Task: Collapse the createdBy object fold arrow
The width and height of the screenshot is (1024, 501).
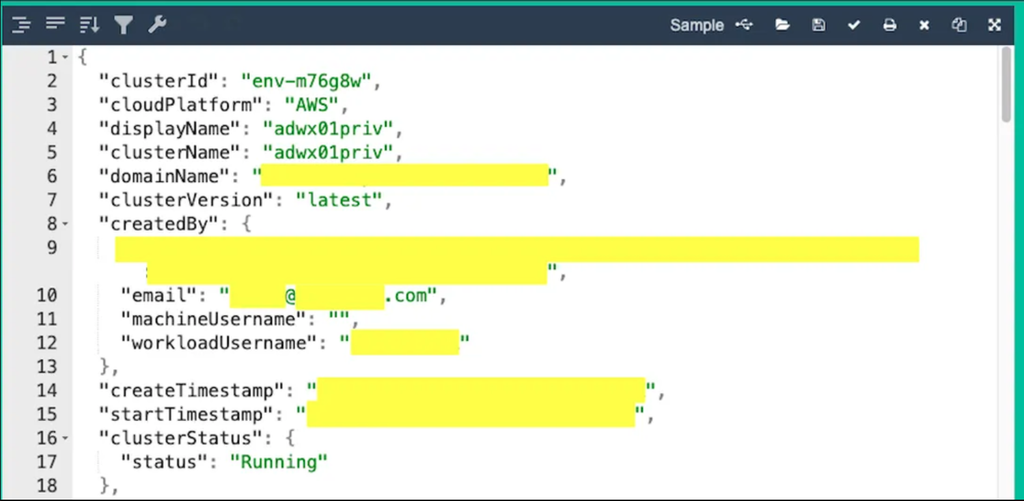Action: (66, 224)
